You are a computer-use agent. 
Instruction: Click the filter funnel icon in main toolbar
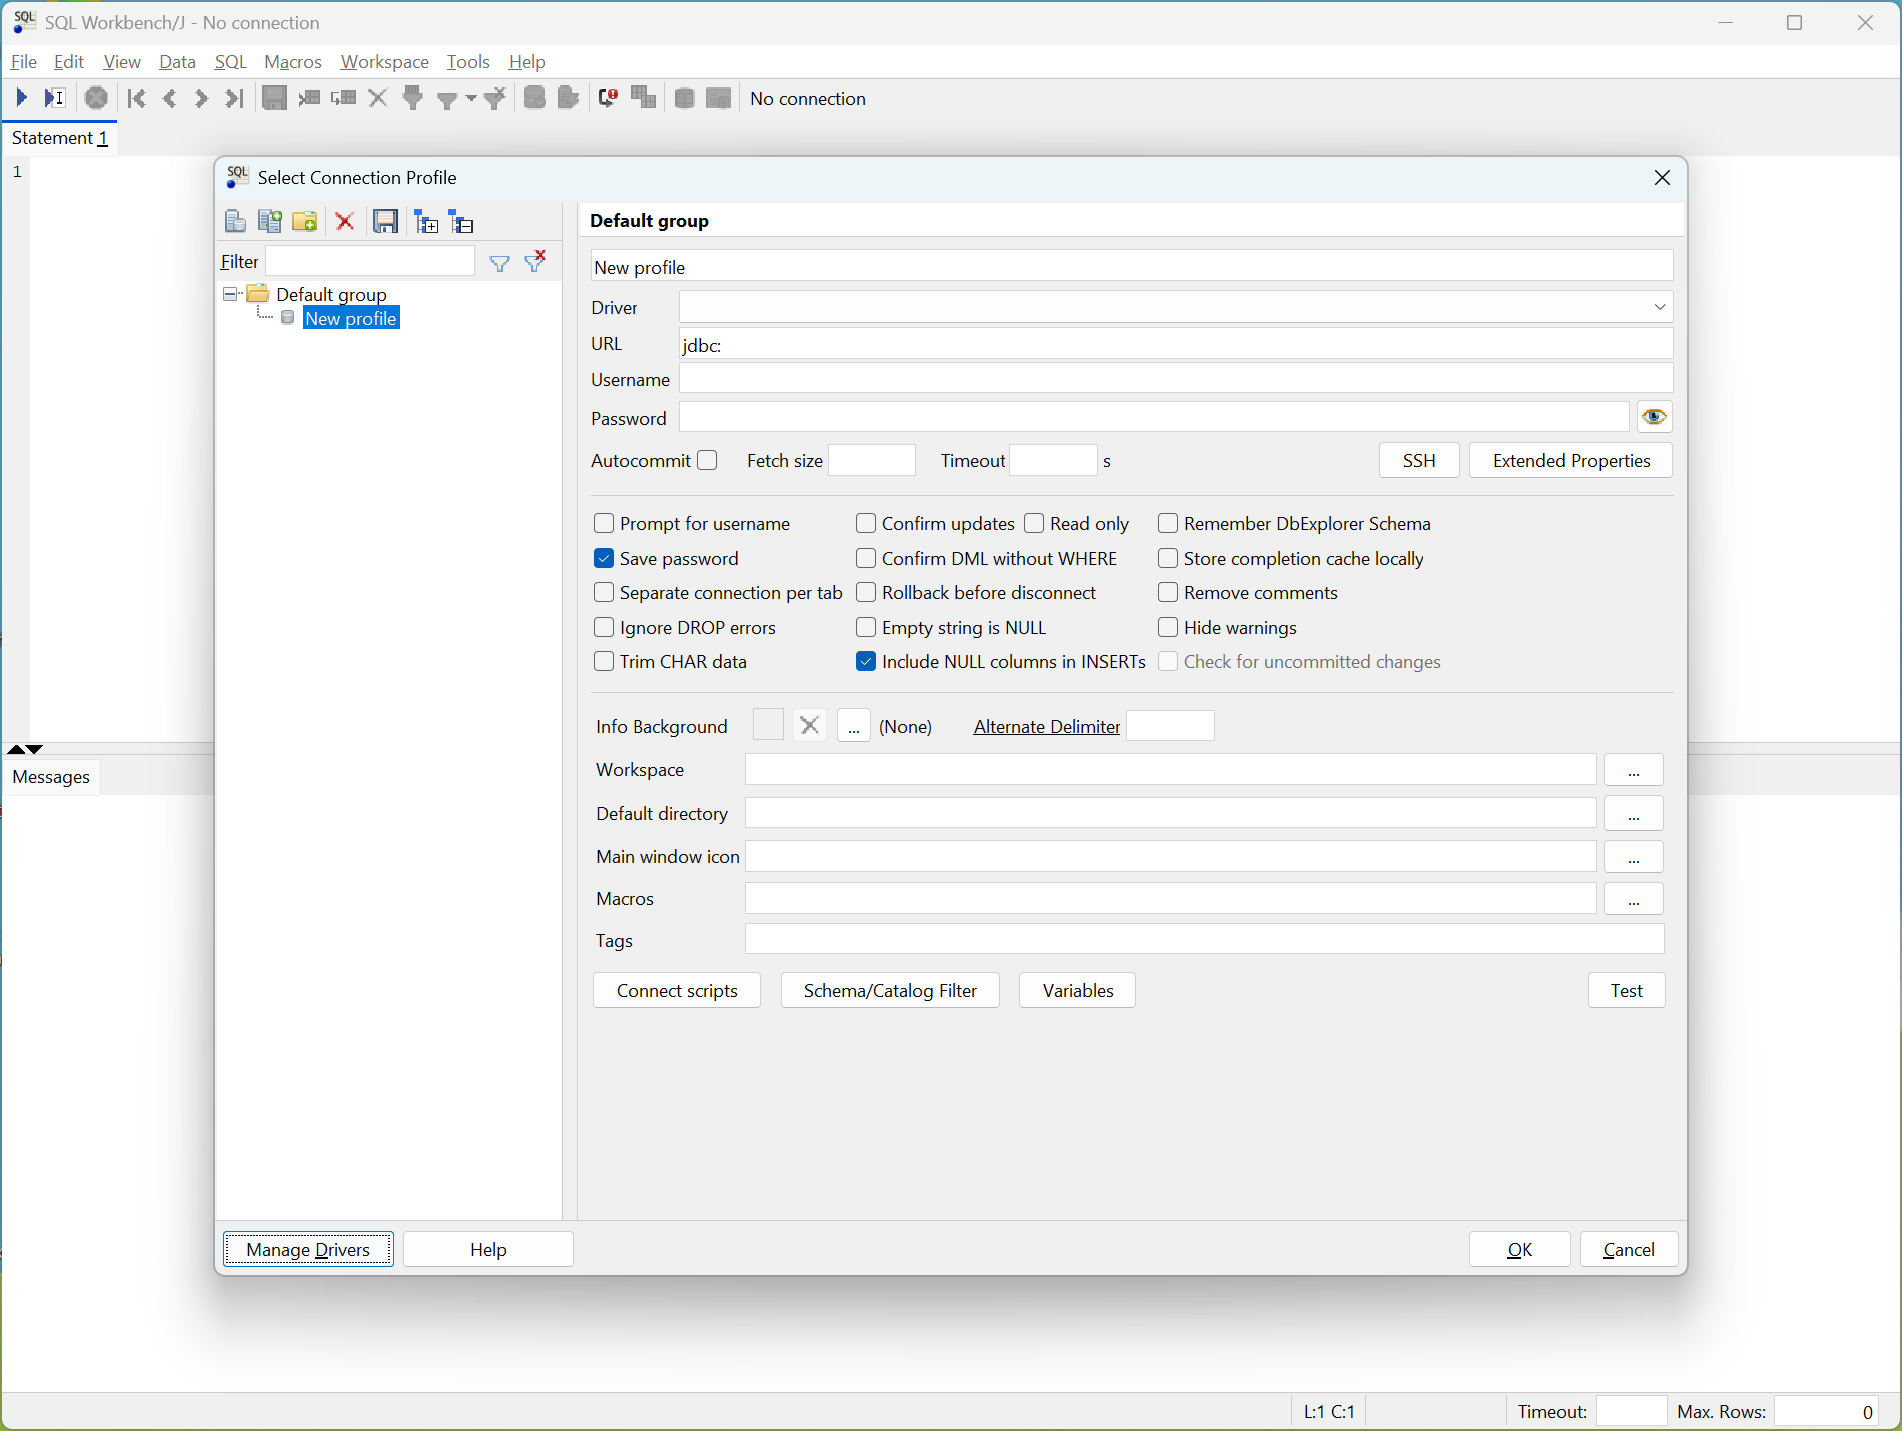[x=448, y=98]
